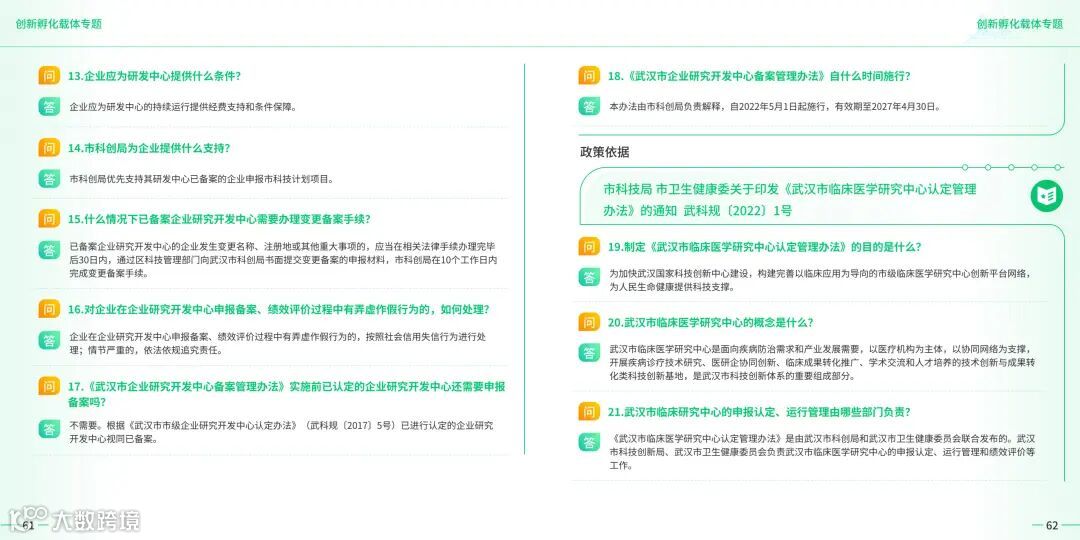This screenshot has width=1080, height=540.
Task: Click question 19 about 认定管理办法的目的
Action: coord(765,246)
